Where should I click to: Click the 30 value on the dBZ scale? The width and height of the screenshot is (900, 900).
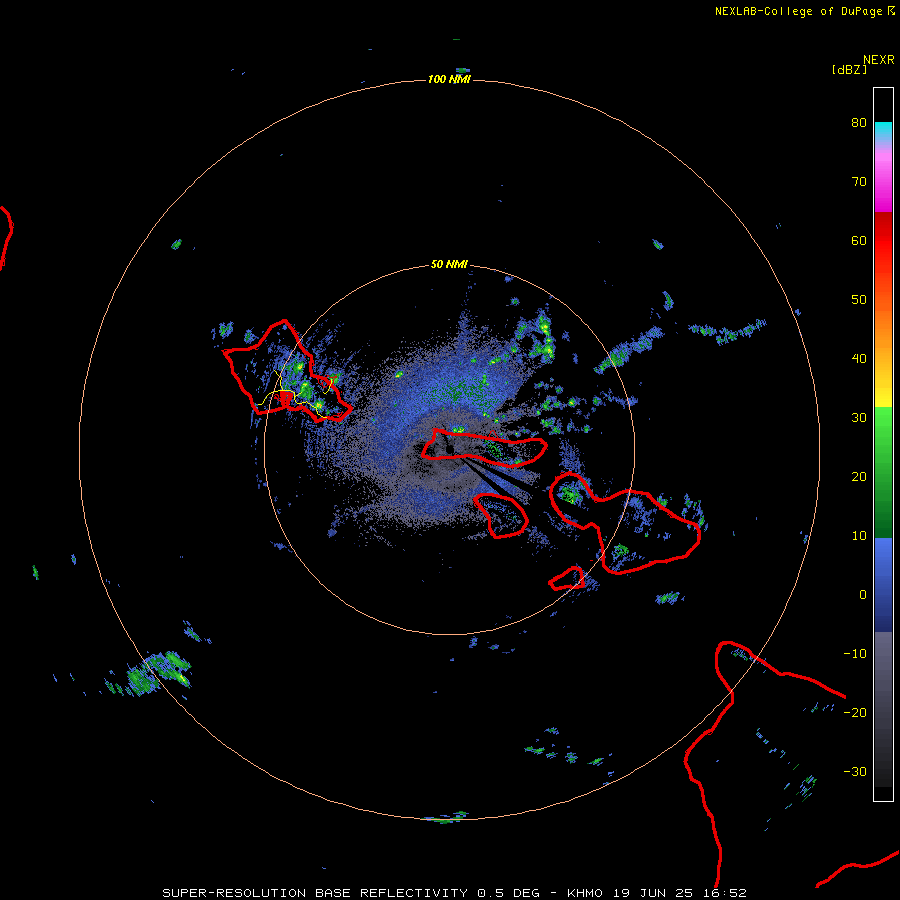[859, 418]
